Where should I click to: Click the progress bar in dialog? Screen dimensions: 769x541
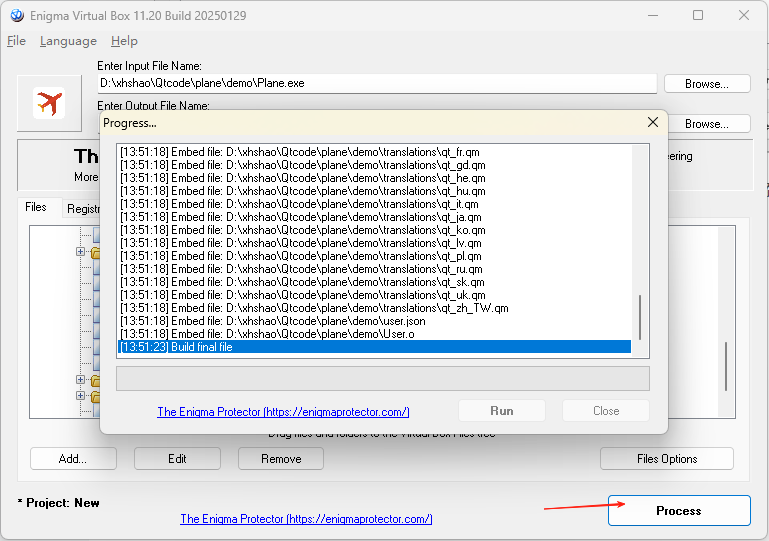pos(383,379)
